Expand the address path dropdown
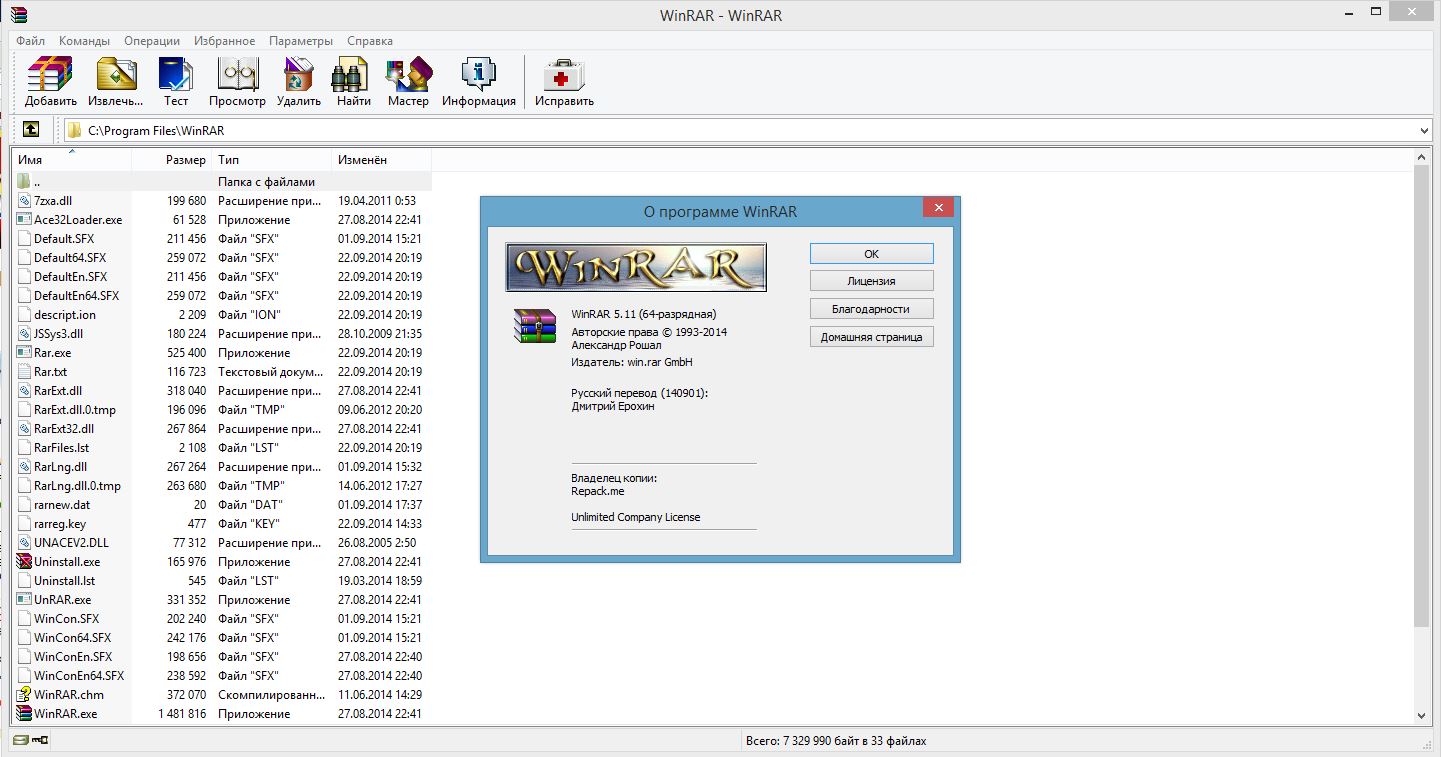Viewport: 1441px width, 757px height. click(x=1424, y=130)
